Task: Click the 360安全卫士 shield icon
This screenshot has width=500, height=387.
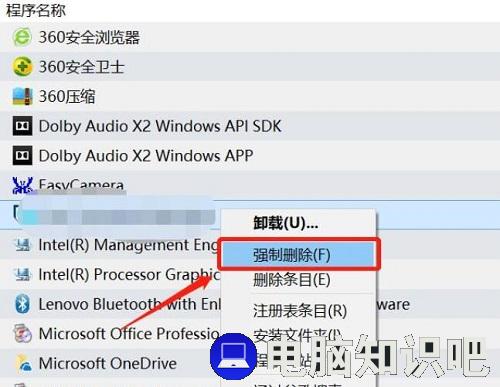Action: (22, 67)
